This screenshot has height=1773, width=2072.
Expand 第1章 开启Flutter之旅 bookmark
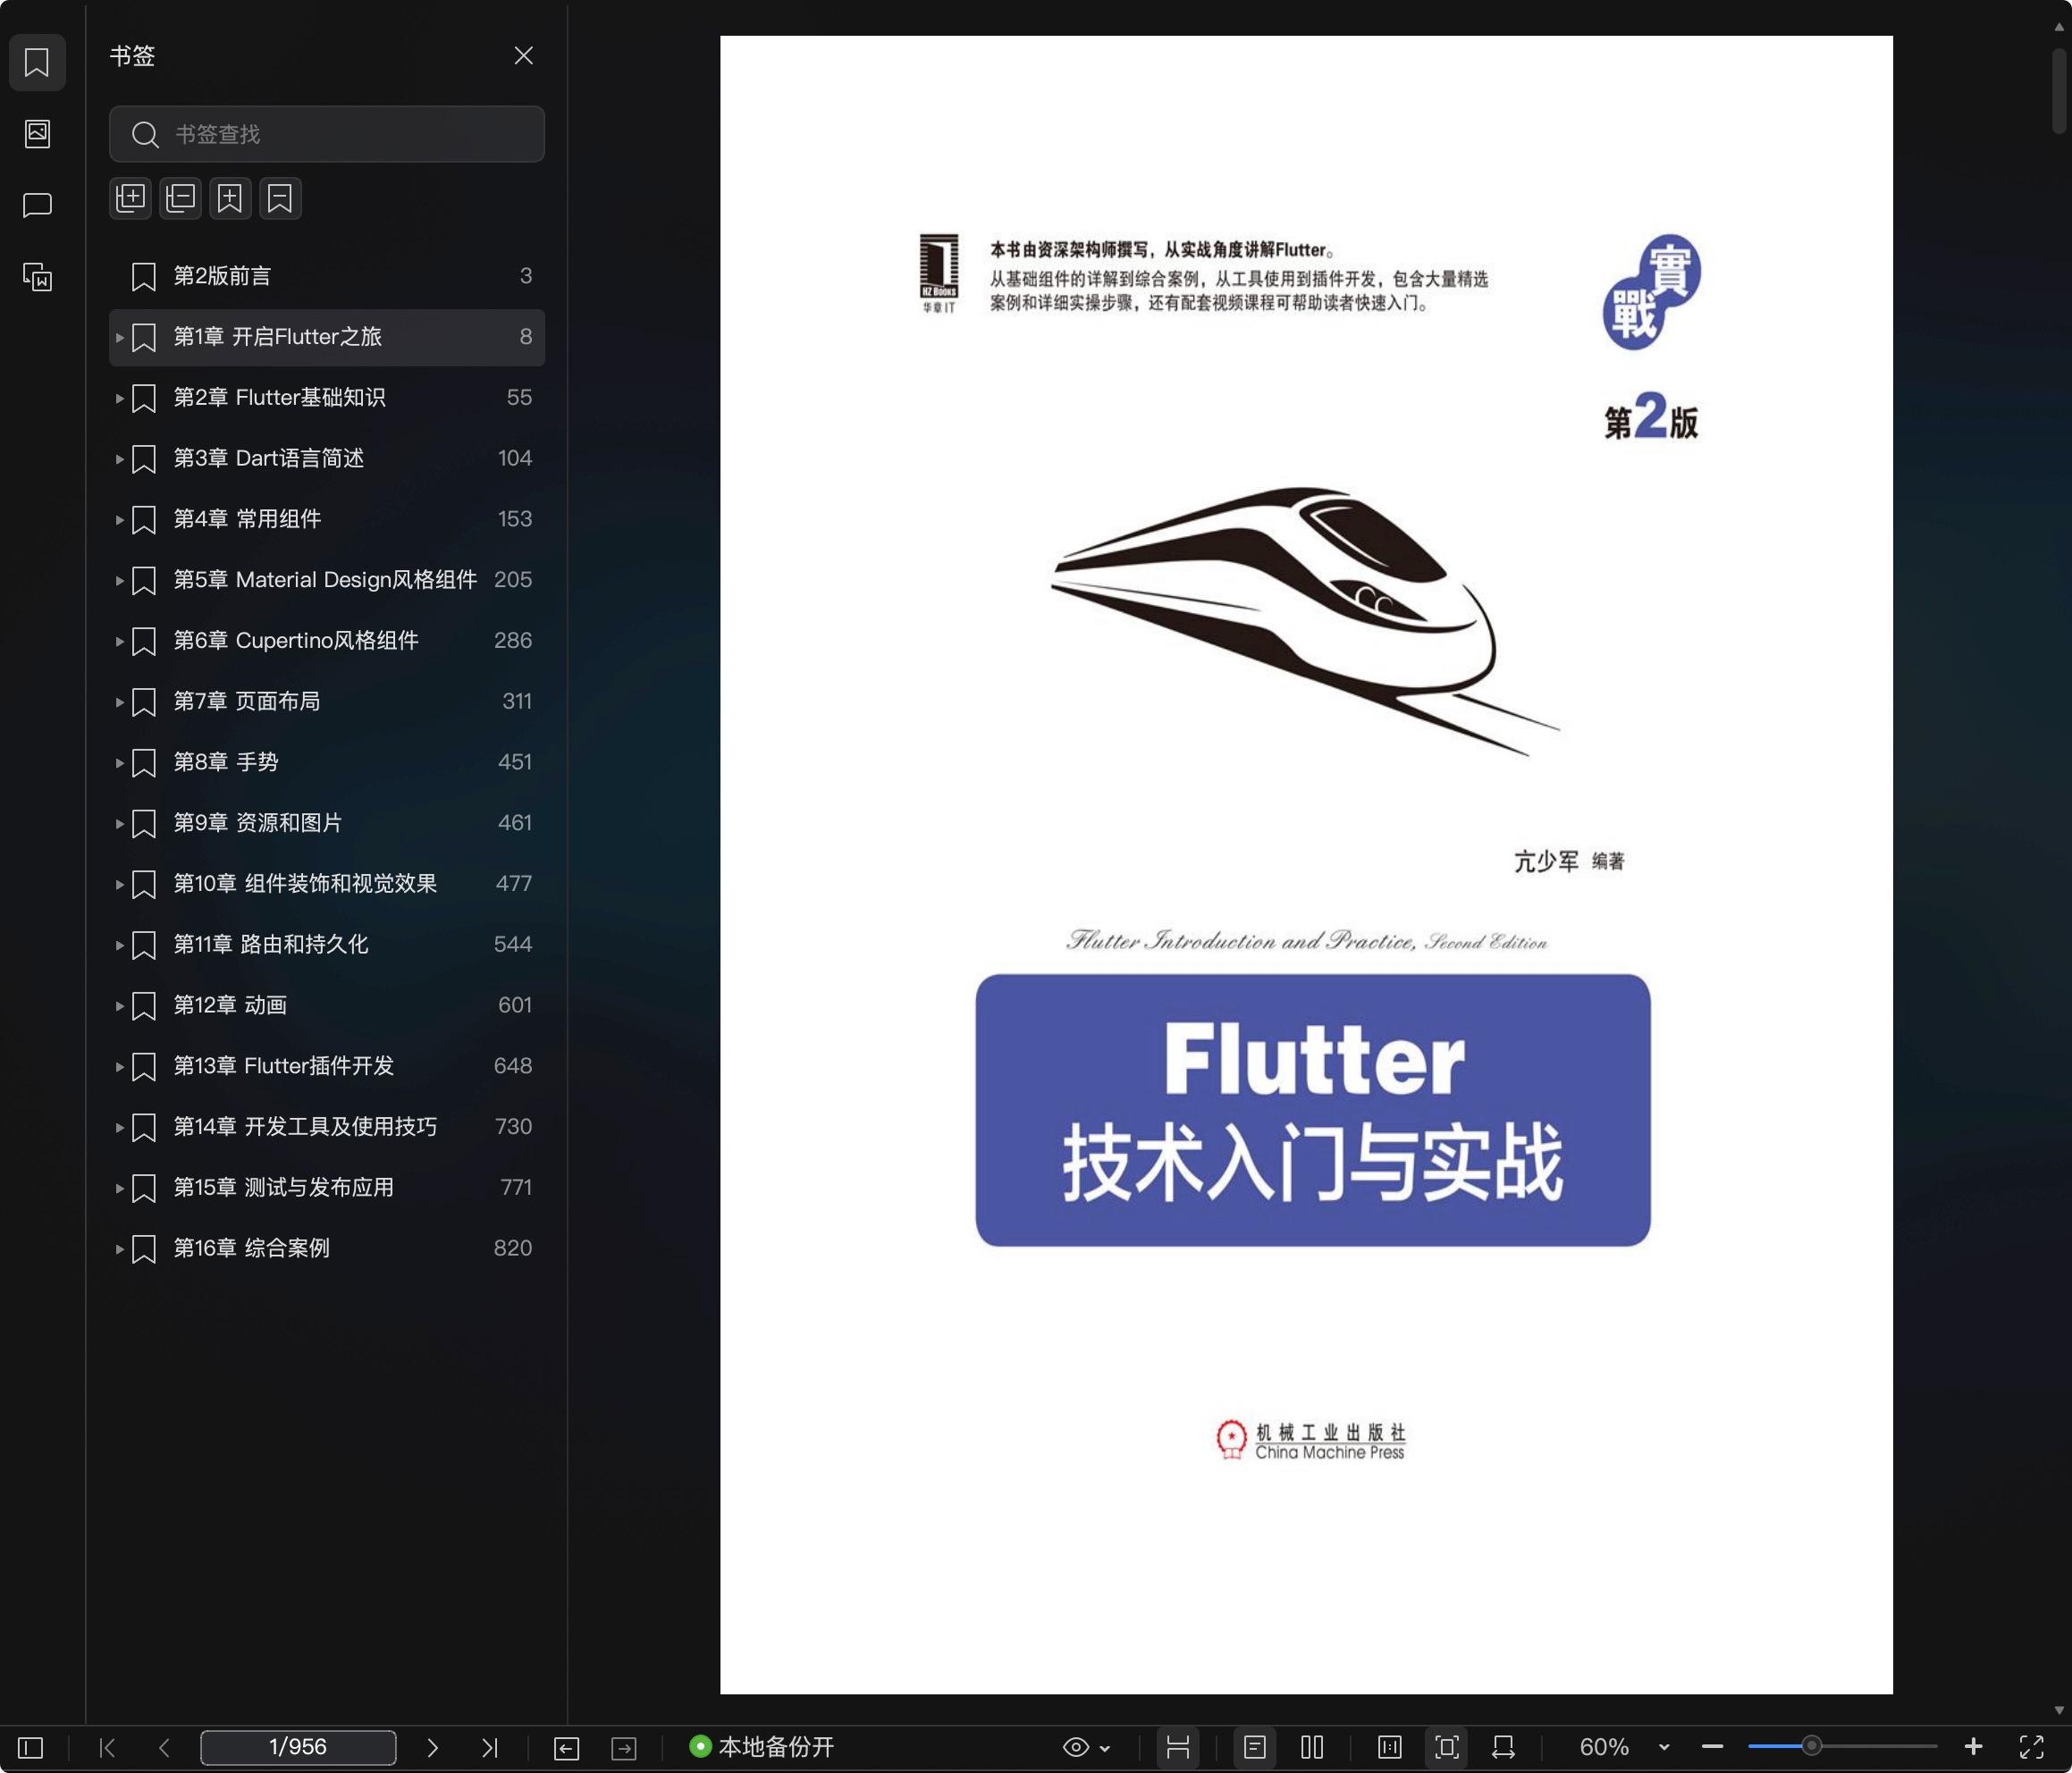119,338
